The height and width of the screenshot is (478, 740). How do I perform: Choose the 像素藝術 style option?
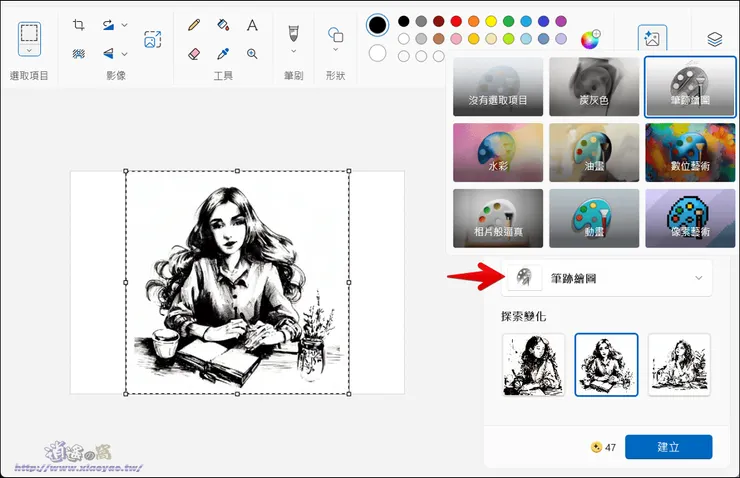(x=689, y=218)
